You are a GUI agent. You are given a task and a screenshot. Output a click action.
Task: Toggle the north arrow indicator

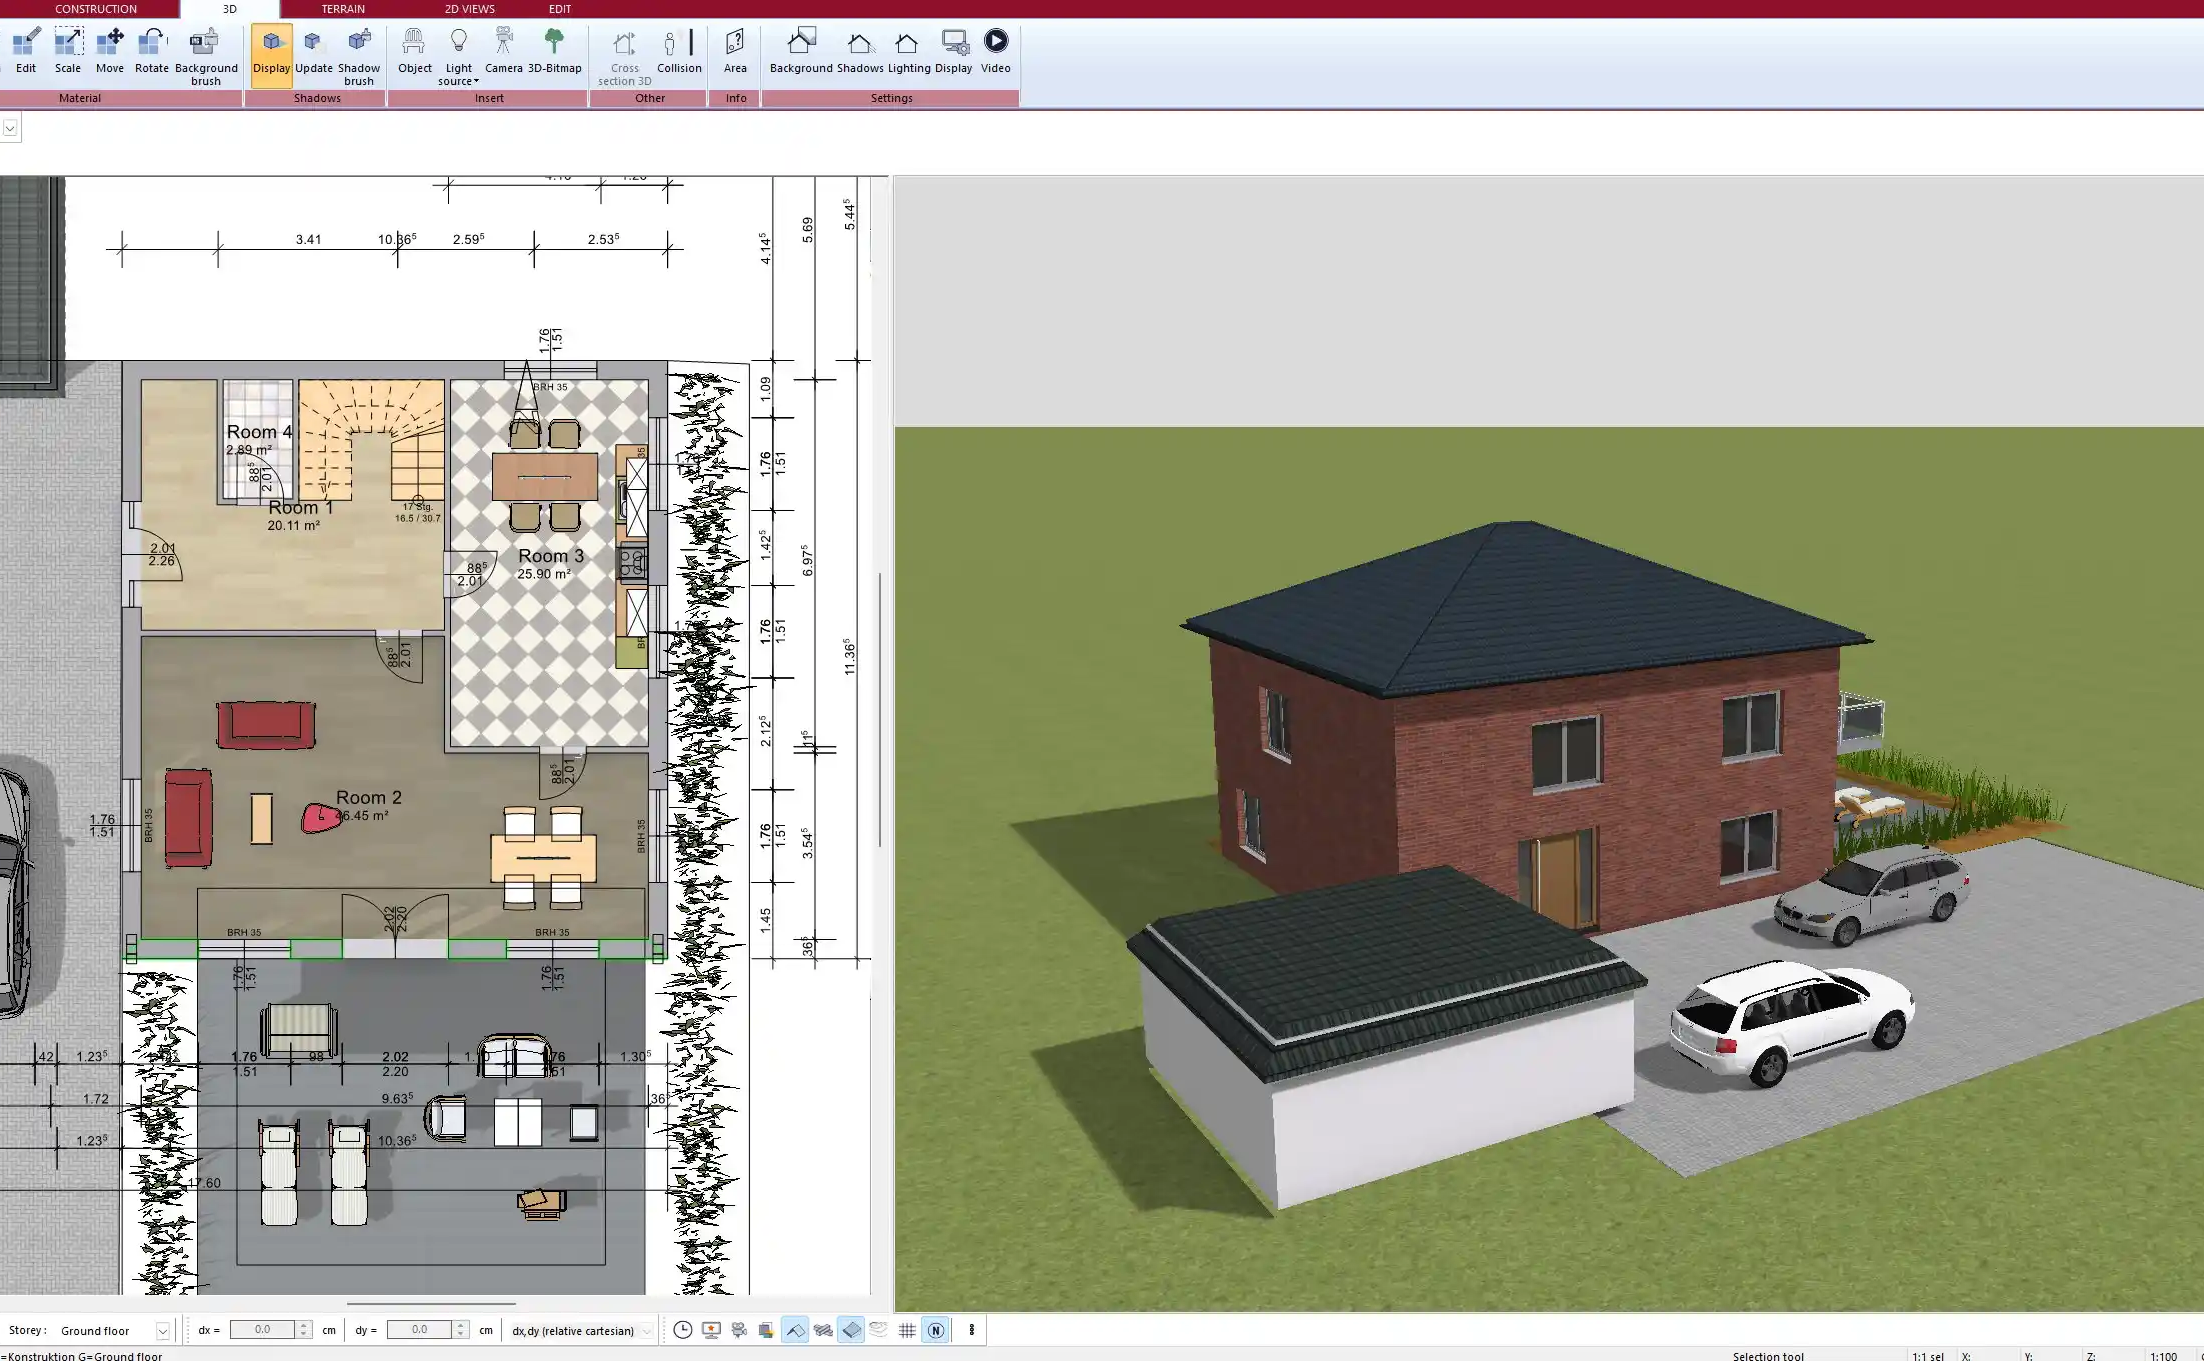[x=936, y=1330]
